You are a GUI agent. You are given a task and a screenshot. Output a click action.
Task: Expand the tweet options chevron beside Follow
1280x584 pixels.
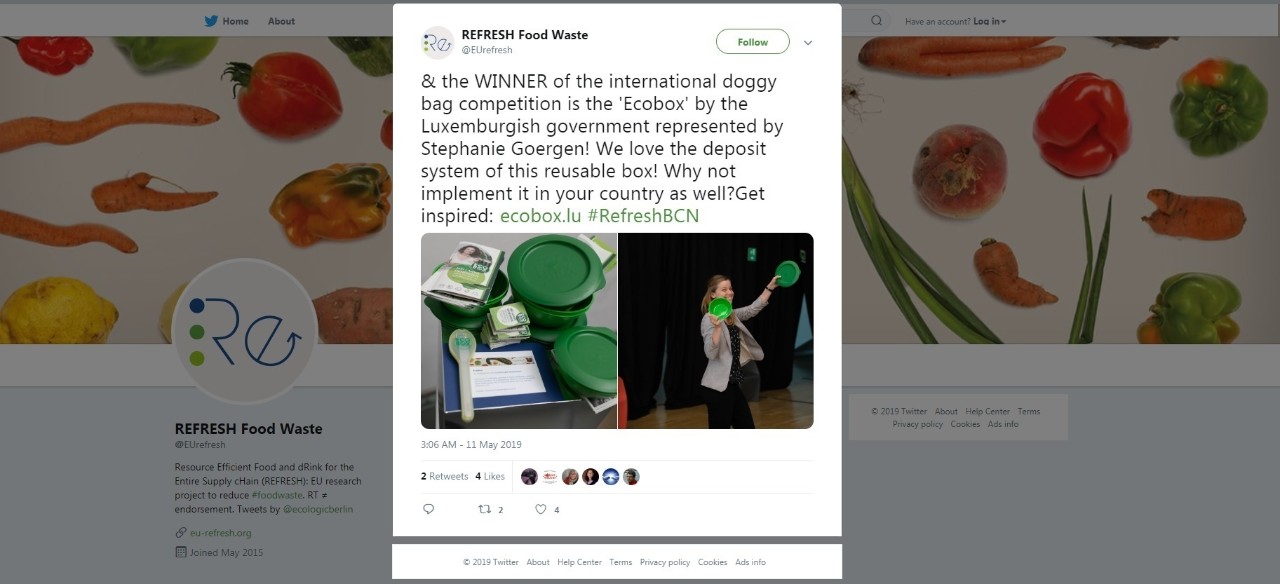tap(808, 43)
